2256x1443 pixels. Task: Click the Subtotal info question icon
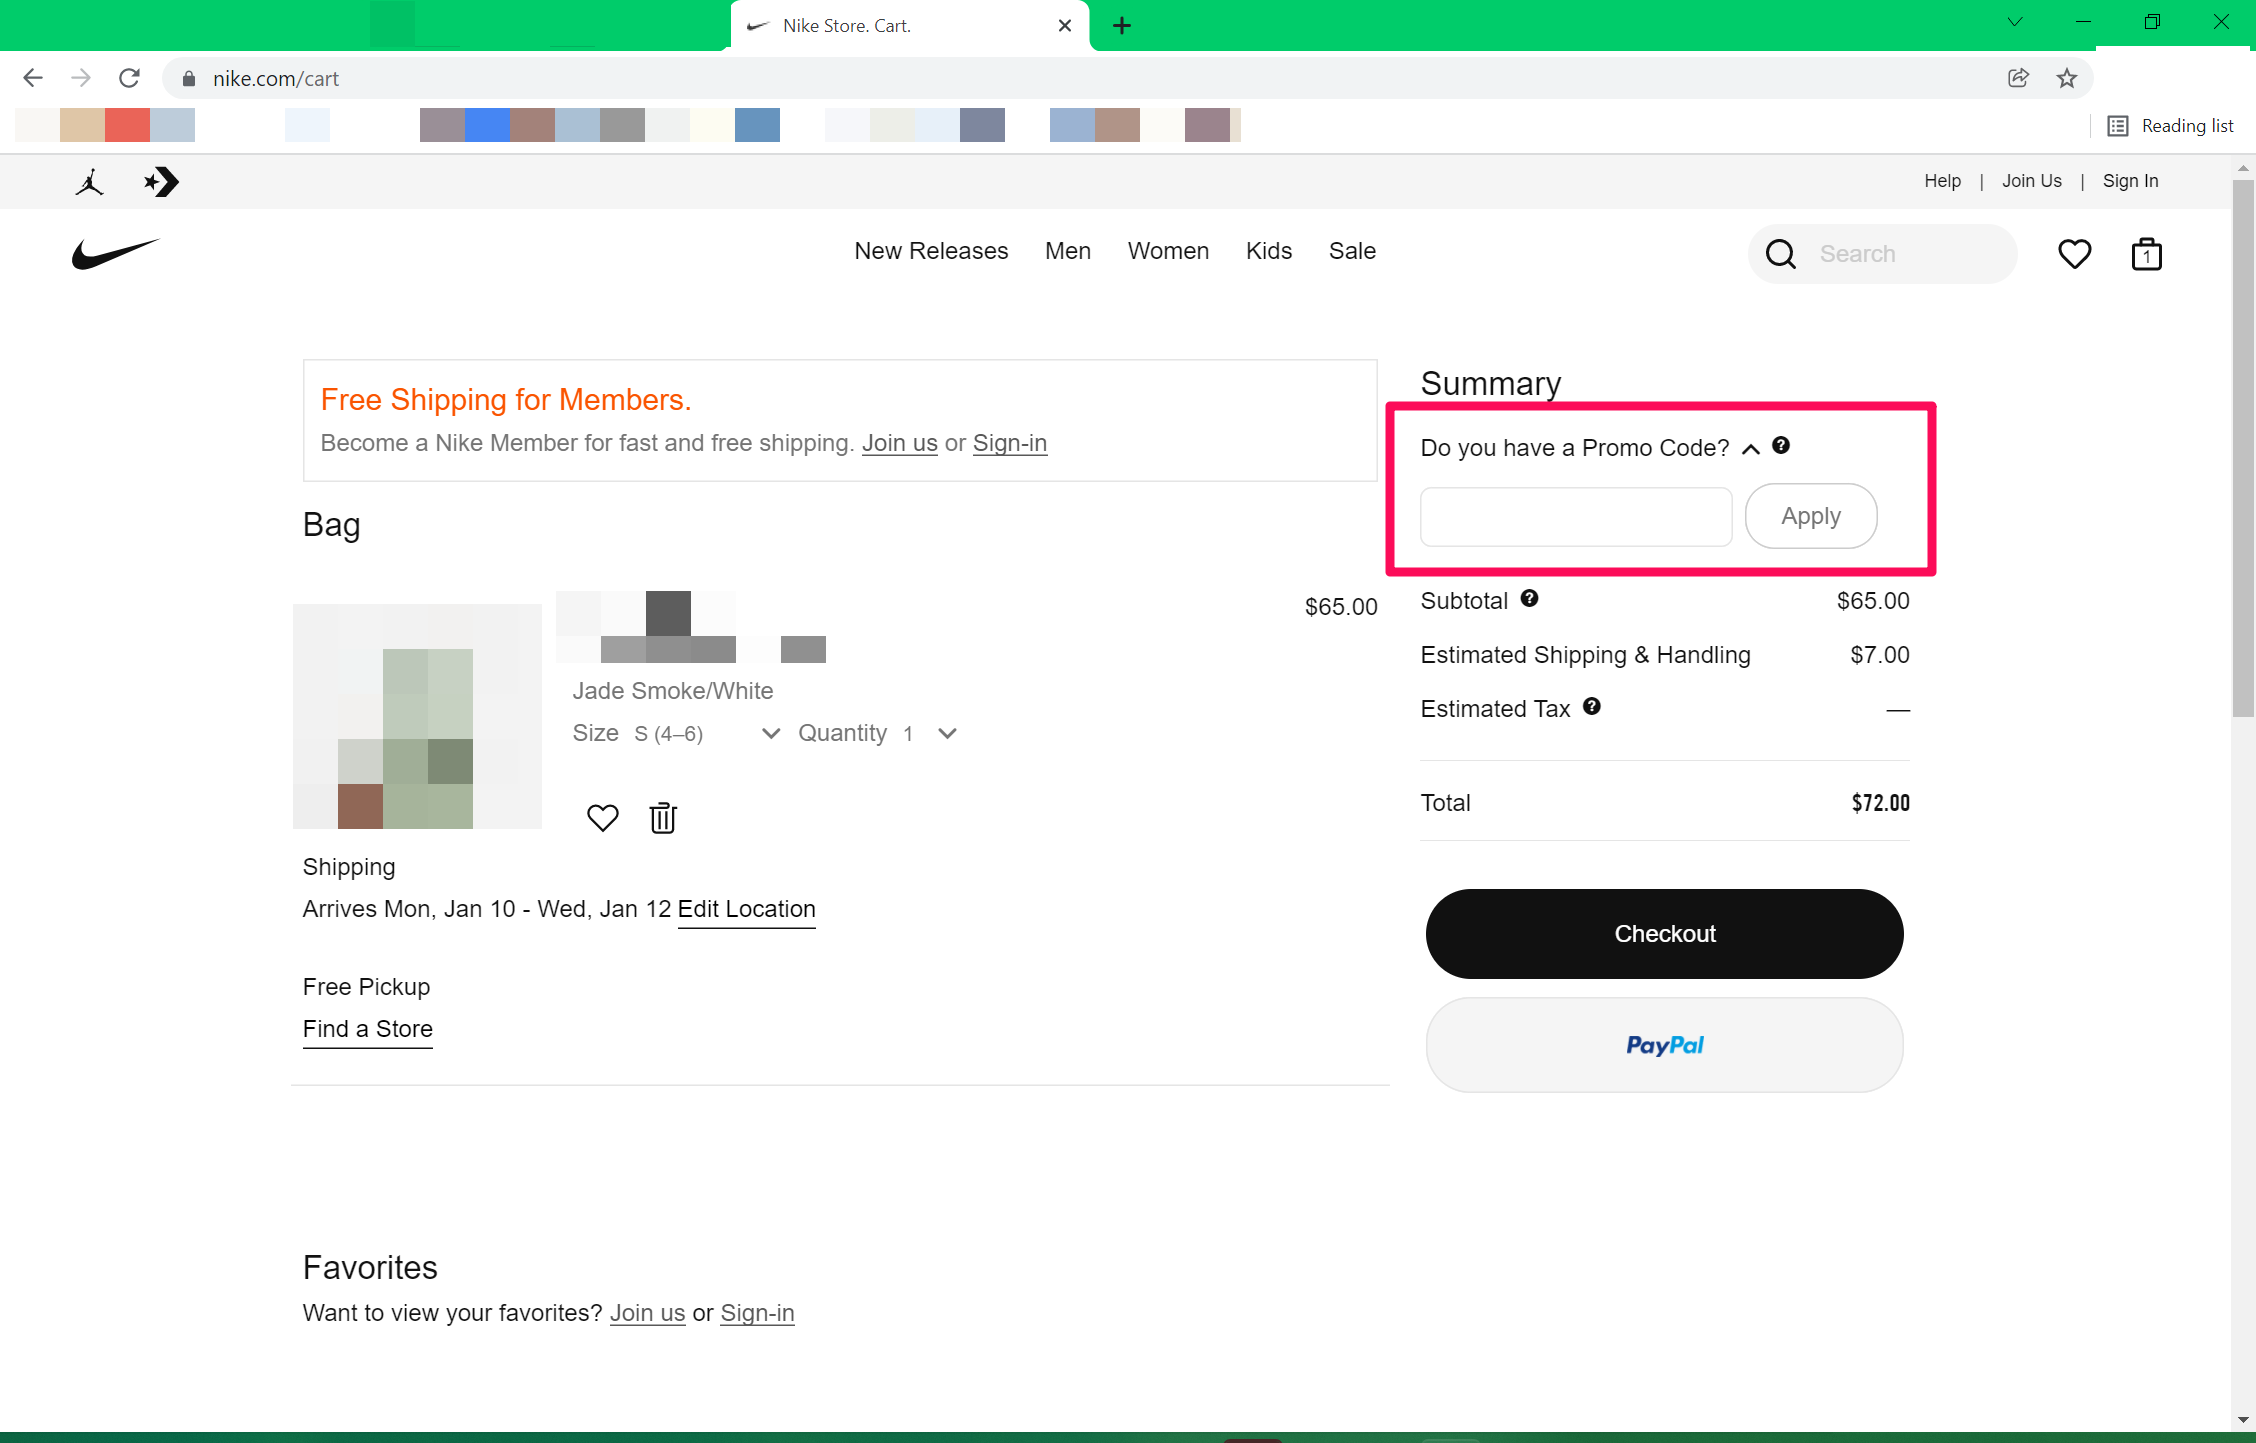[1529, 598]
